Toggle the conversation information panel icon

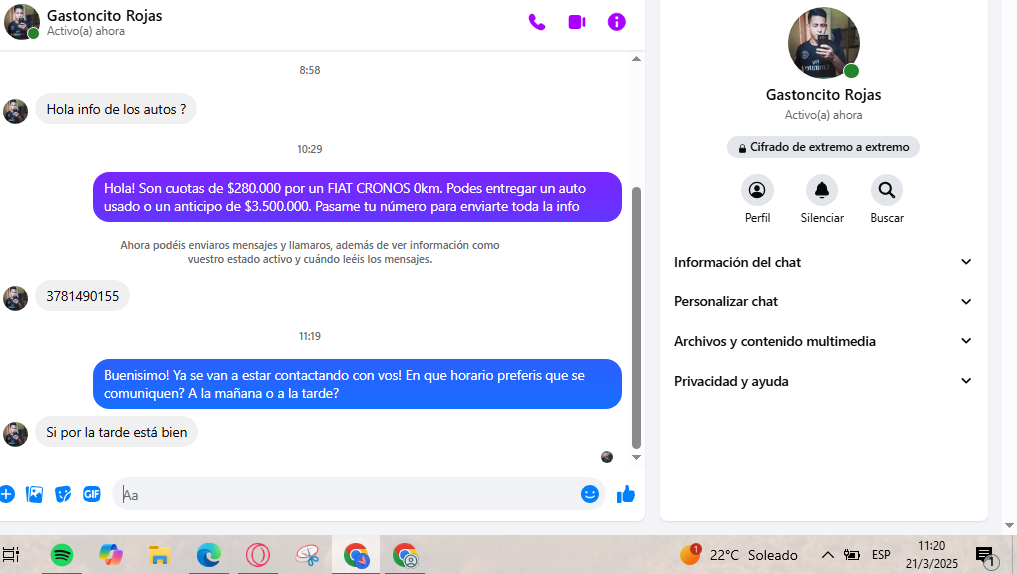click(x=617, y=22)
